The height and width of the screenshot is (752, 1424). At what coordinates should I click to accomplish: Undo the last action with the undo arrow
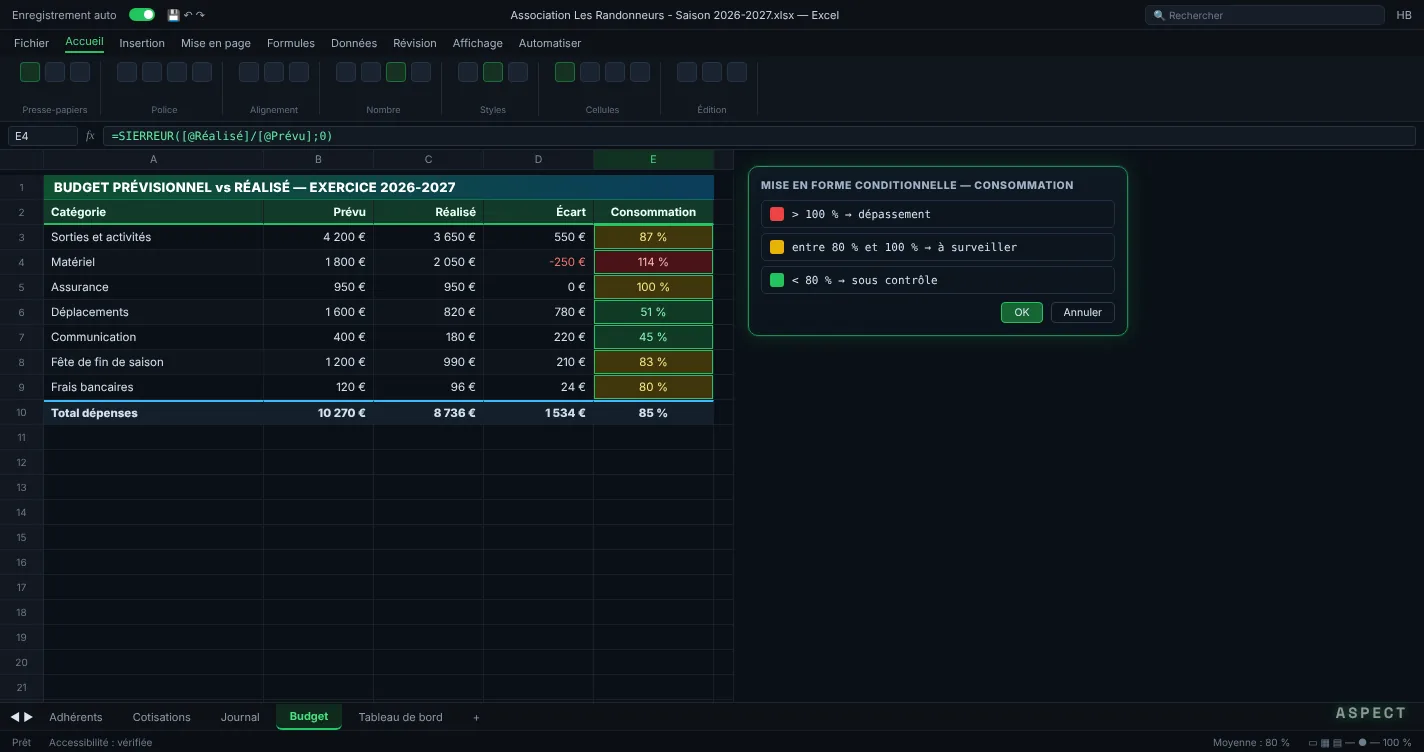pyautogui.click(x=188, y=15)
